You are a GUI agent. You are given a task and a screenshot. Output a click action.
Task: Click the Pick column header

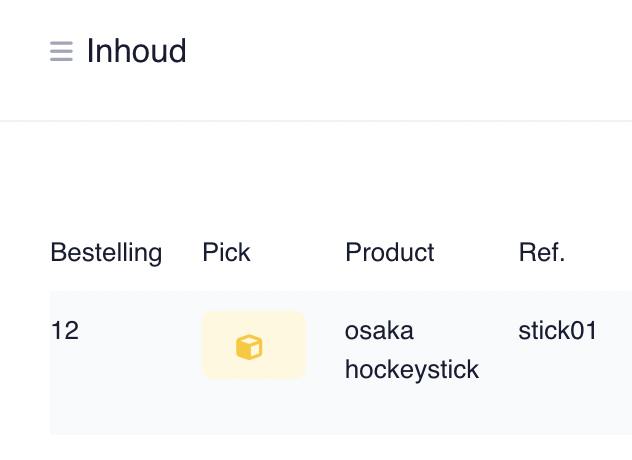[x=226, y=252]
